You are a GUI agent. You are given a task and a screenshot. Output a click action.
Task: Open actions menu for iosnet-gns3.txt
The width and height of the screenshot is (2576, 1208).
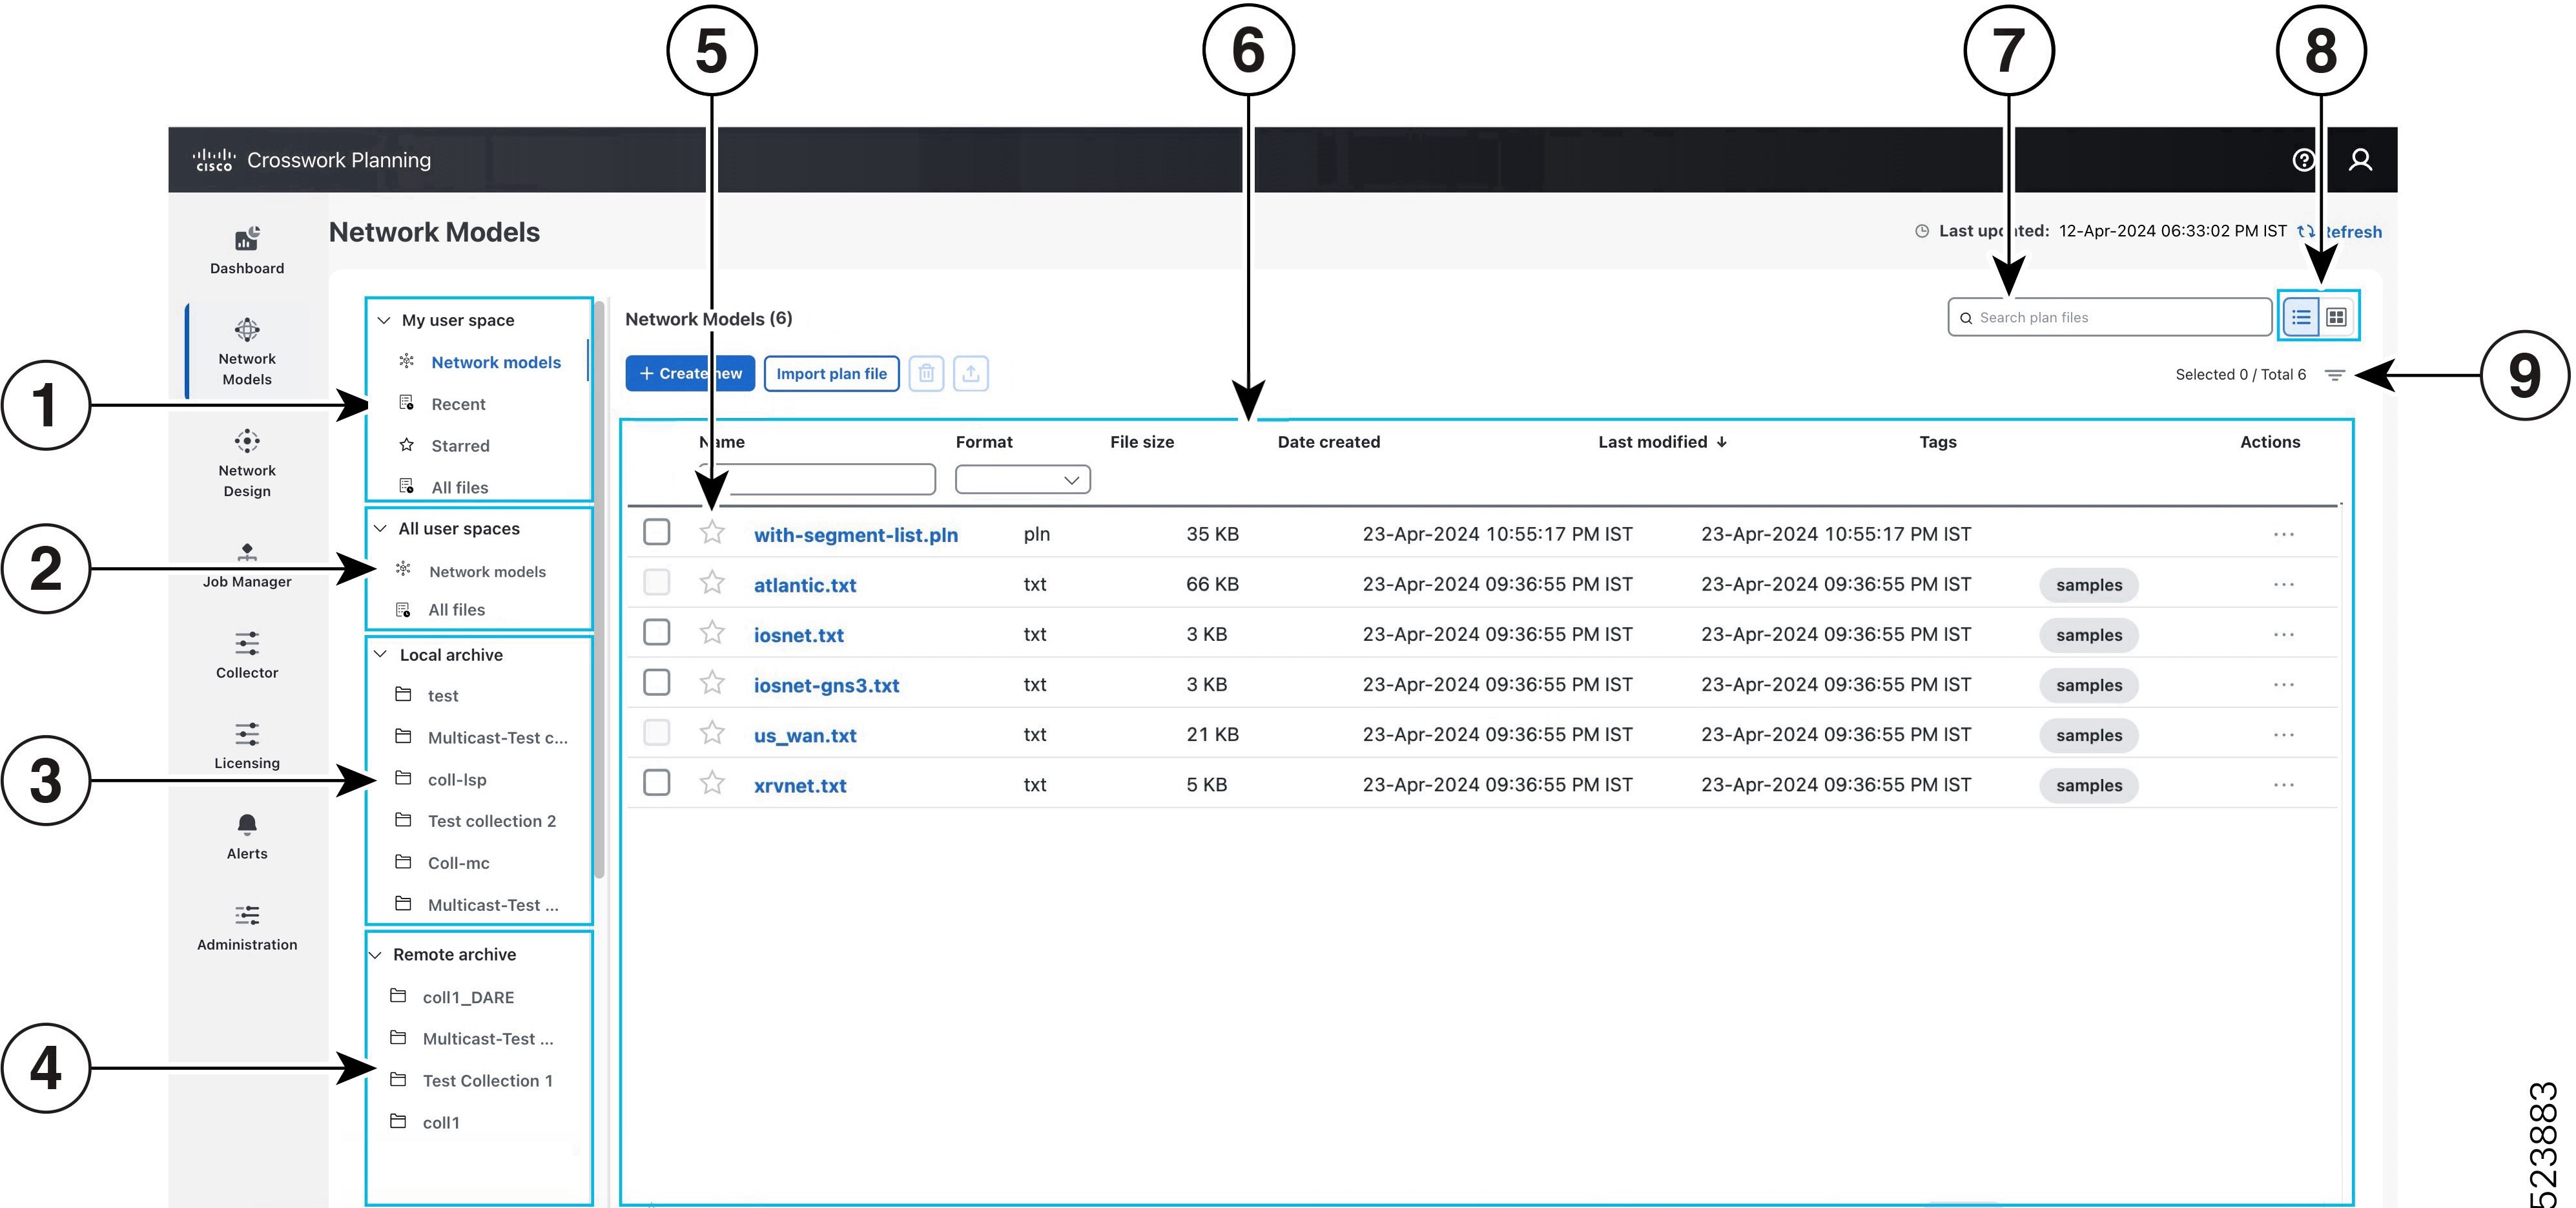(x=2284, y=684)
